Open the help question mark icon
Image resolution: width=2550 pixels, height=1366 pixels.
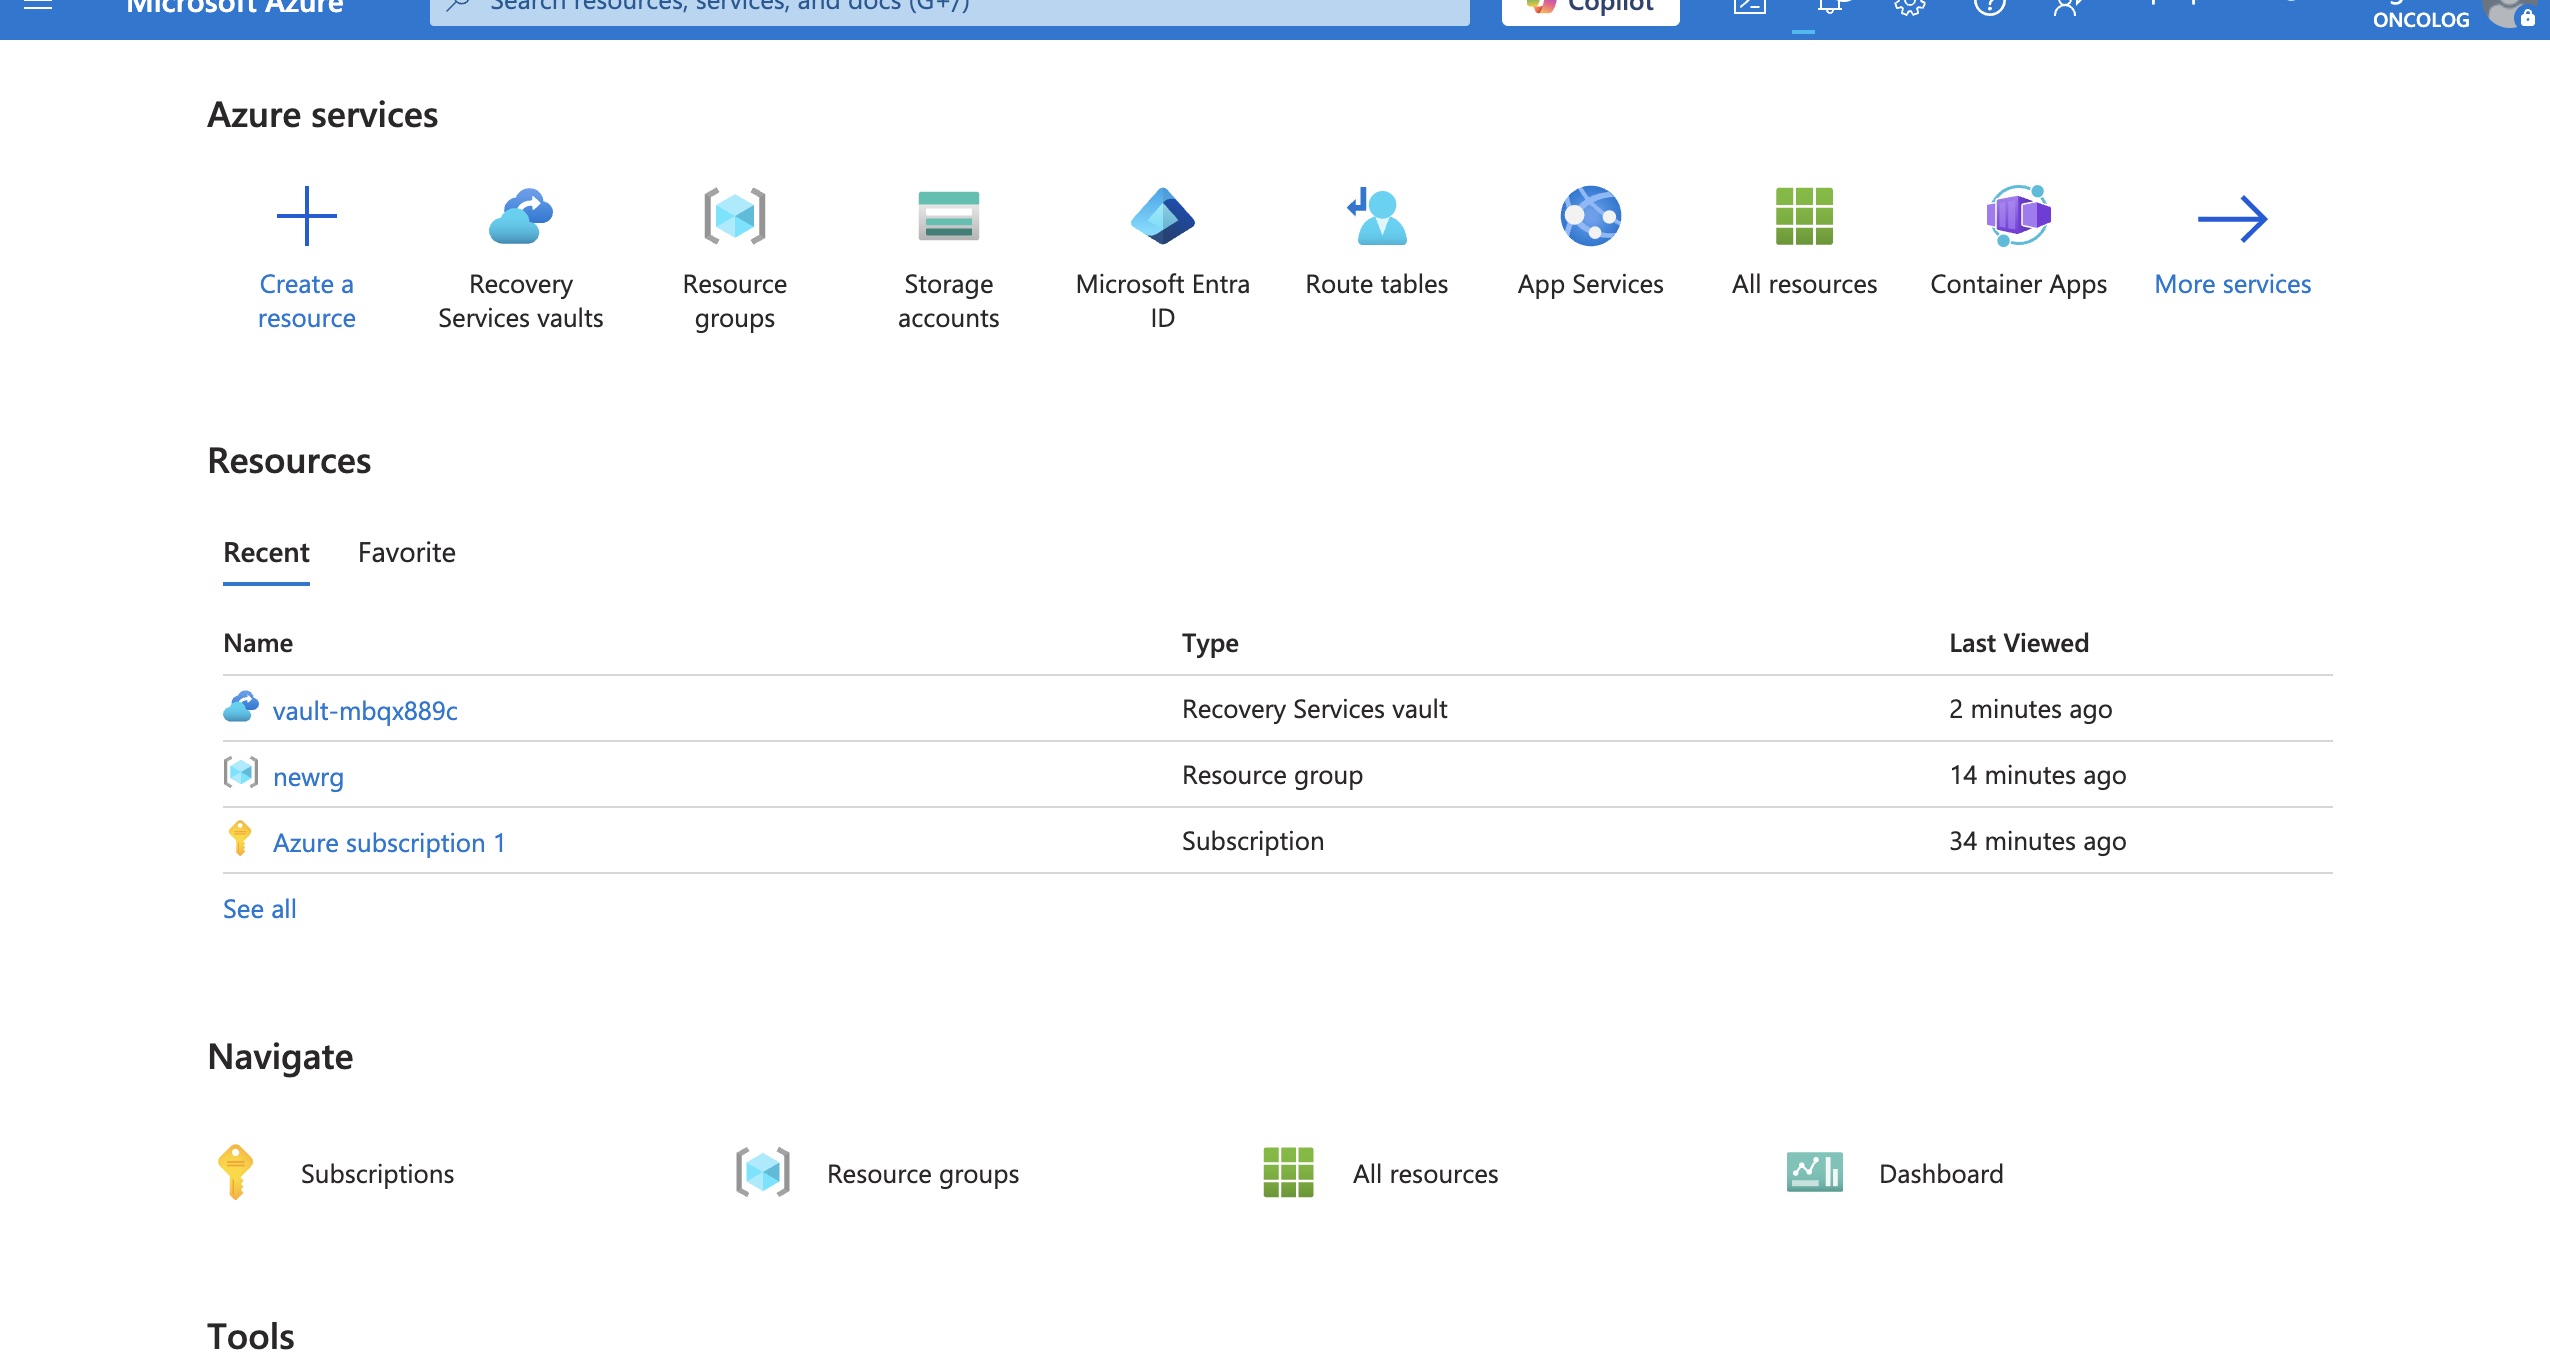point(1989,6)
